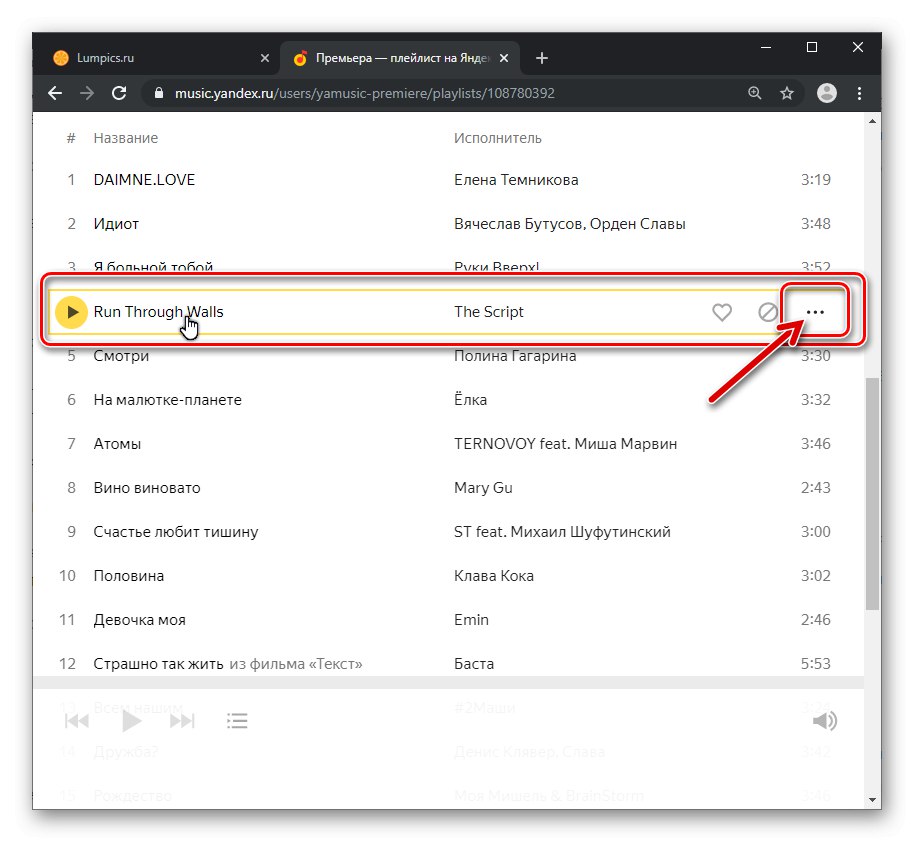Click the dislike icon for The Script track
The width and height of the screenshot is (914, 842).
click(768, 312)
